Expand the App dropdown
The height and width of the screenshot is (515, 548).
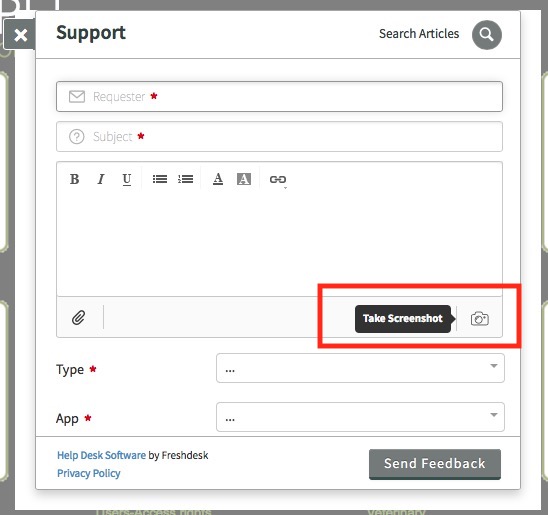coord(360,417)
